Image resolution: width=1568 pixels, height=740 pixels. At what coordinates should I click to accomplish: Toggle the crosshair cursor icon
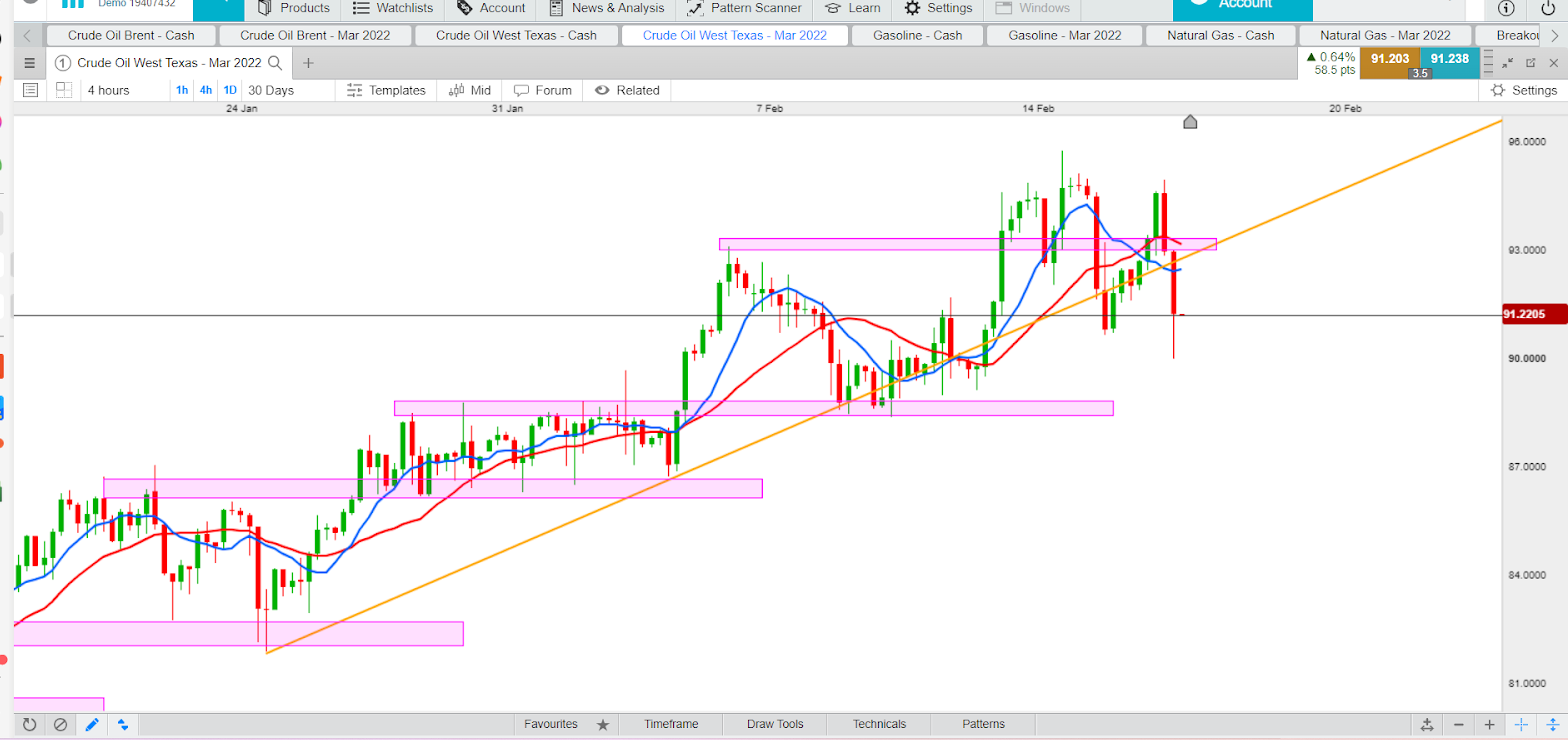pyautogui.click(x=1521, y=725)
